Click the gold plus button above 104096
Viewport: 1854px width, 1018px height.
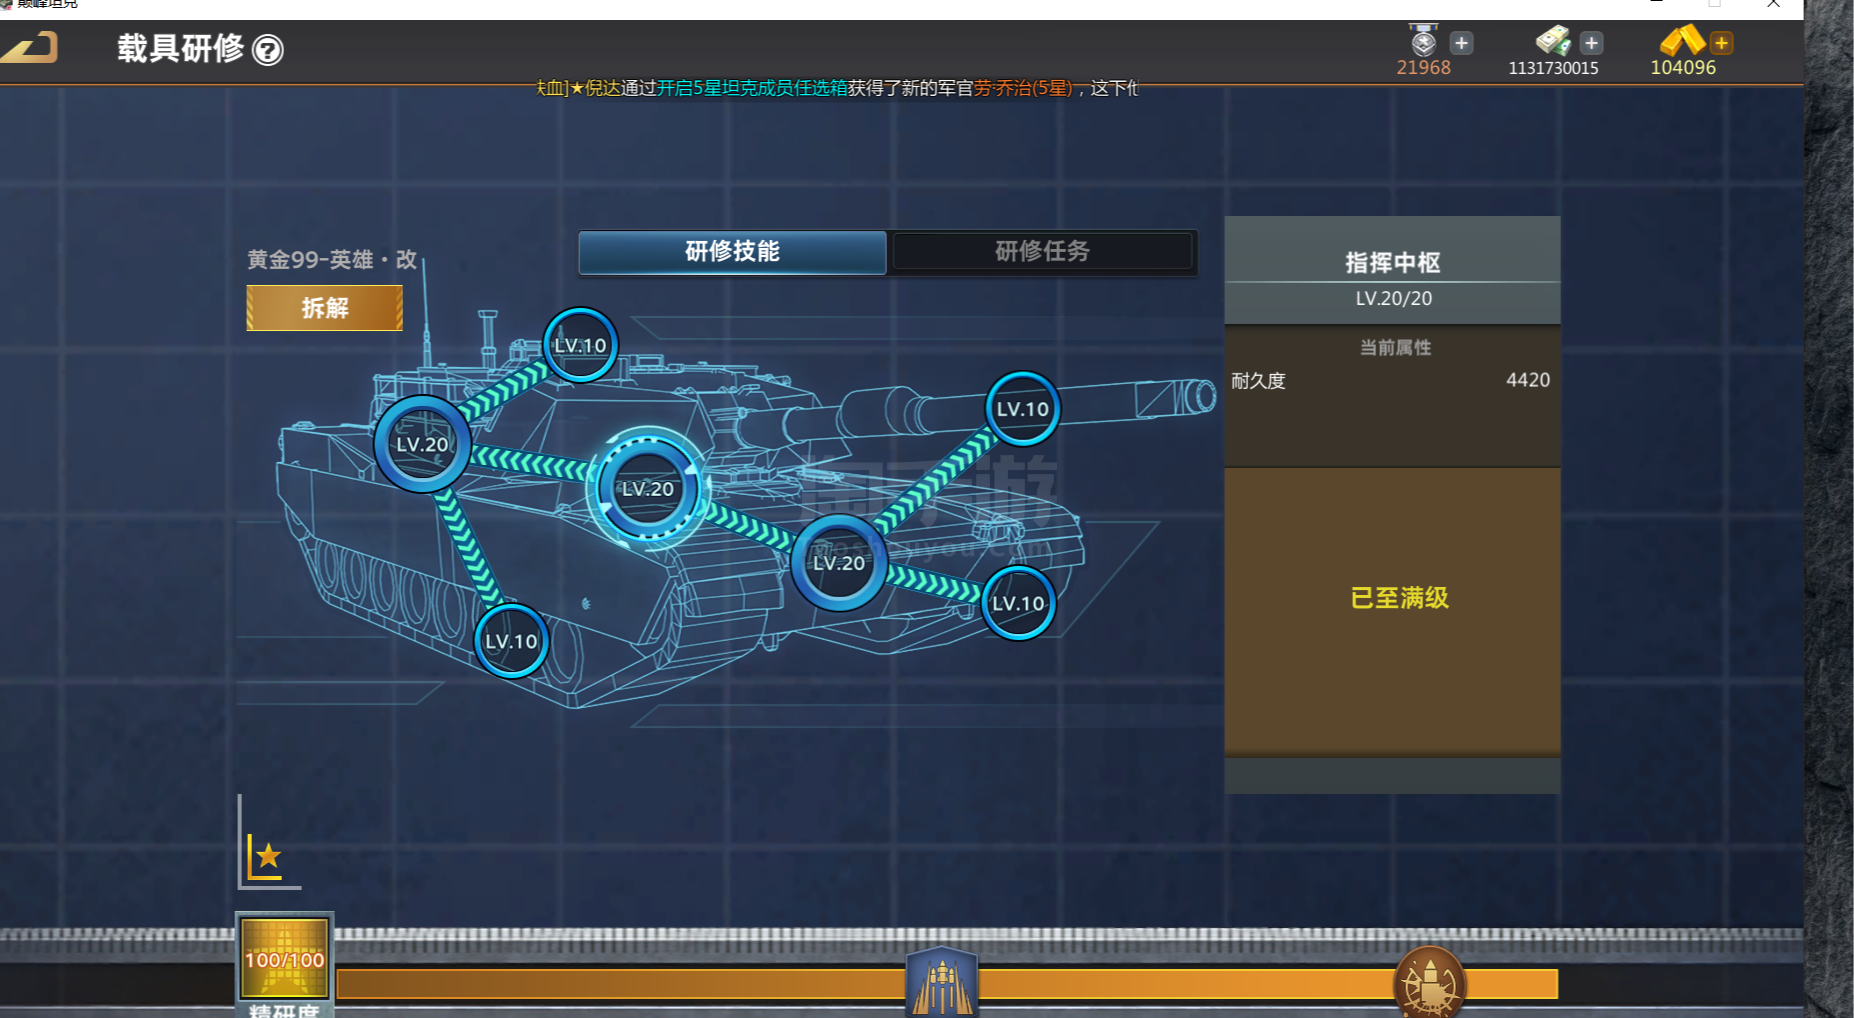(x=1721, y=43)
